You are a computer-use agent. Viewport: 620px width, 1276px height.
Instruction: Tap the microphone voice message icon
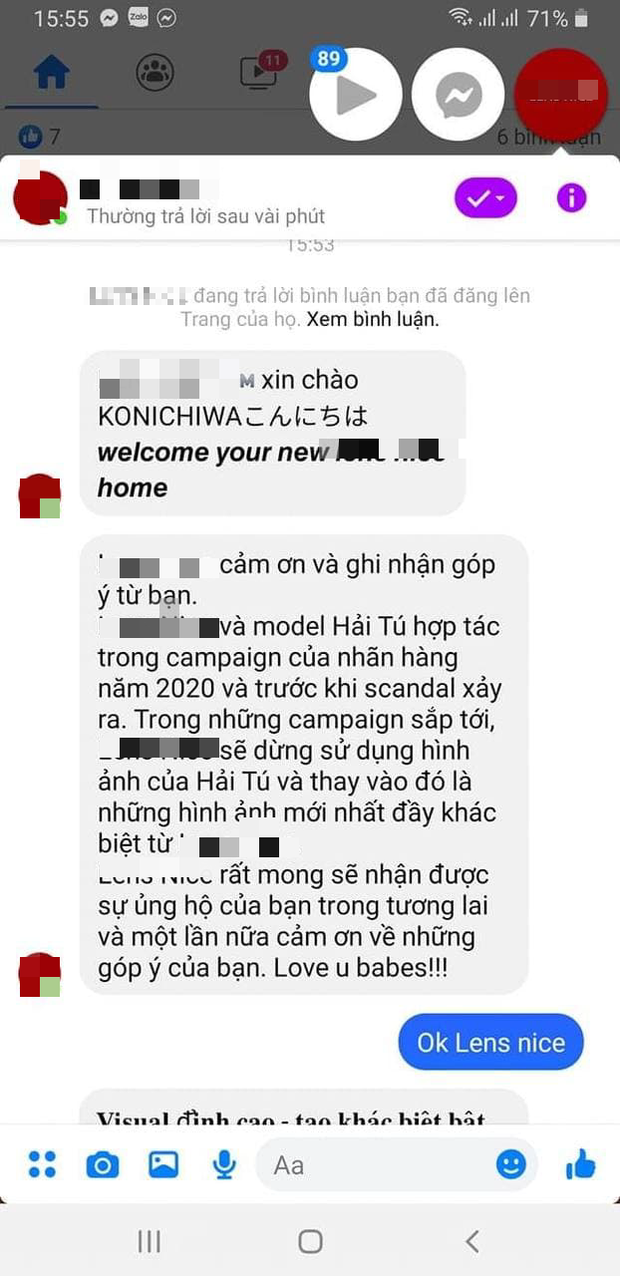click(224, 1164)
